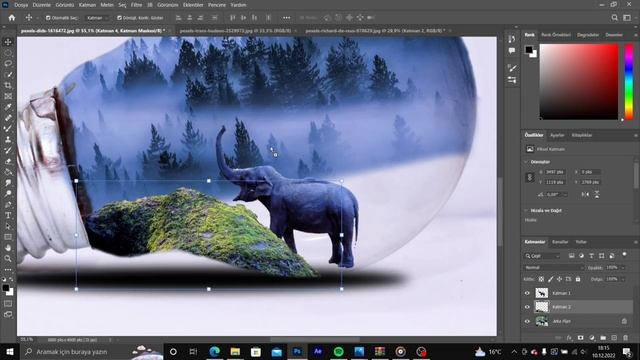Open the Dosya menu

21,5
